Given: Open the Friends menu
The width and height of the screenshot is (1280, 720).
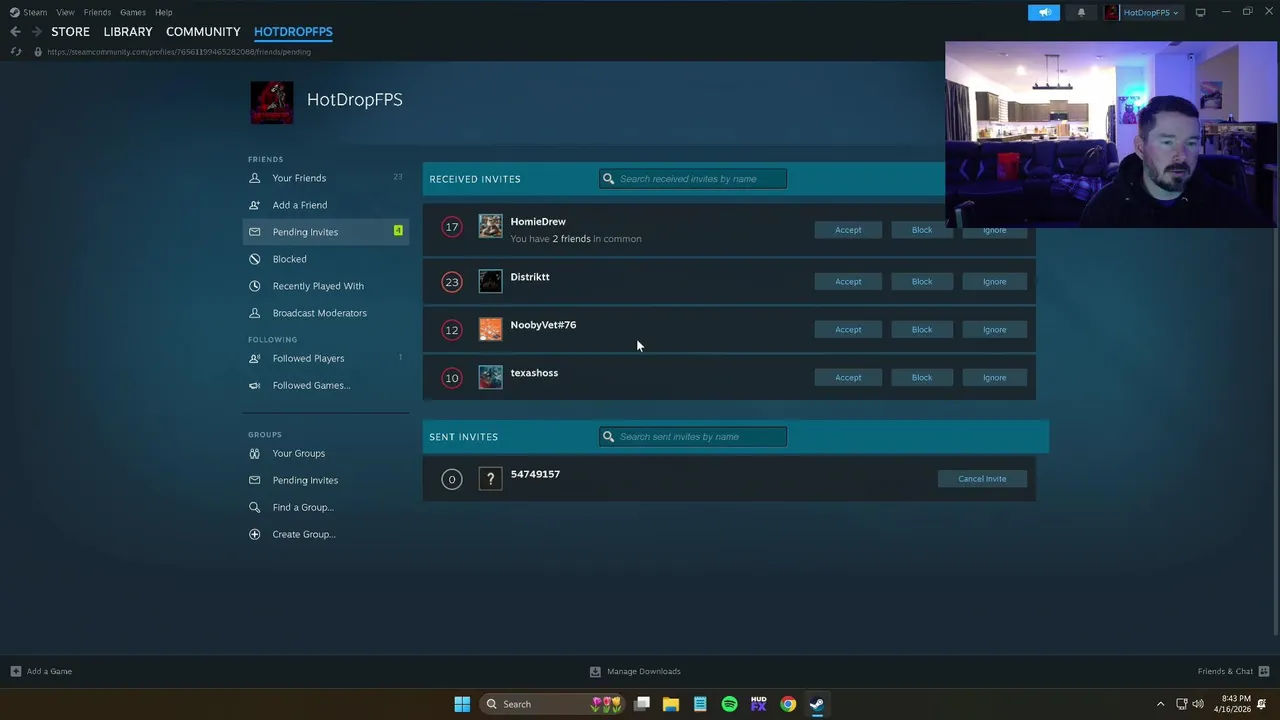Looking at the screenshot, I should tap(97, 12).
